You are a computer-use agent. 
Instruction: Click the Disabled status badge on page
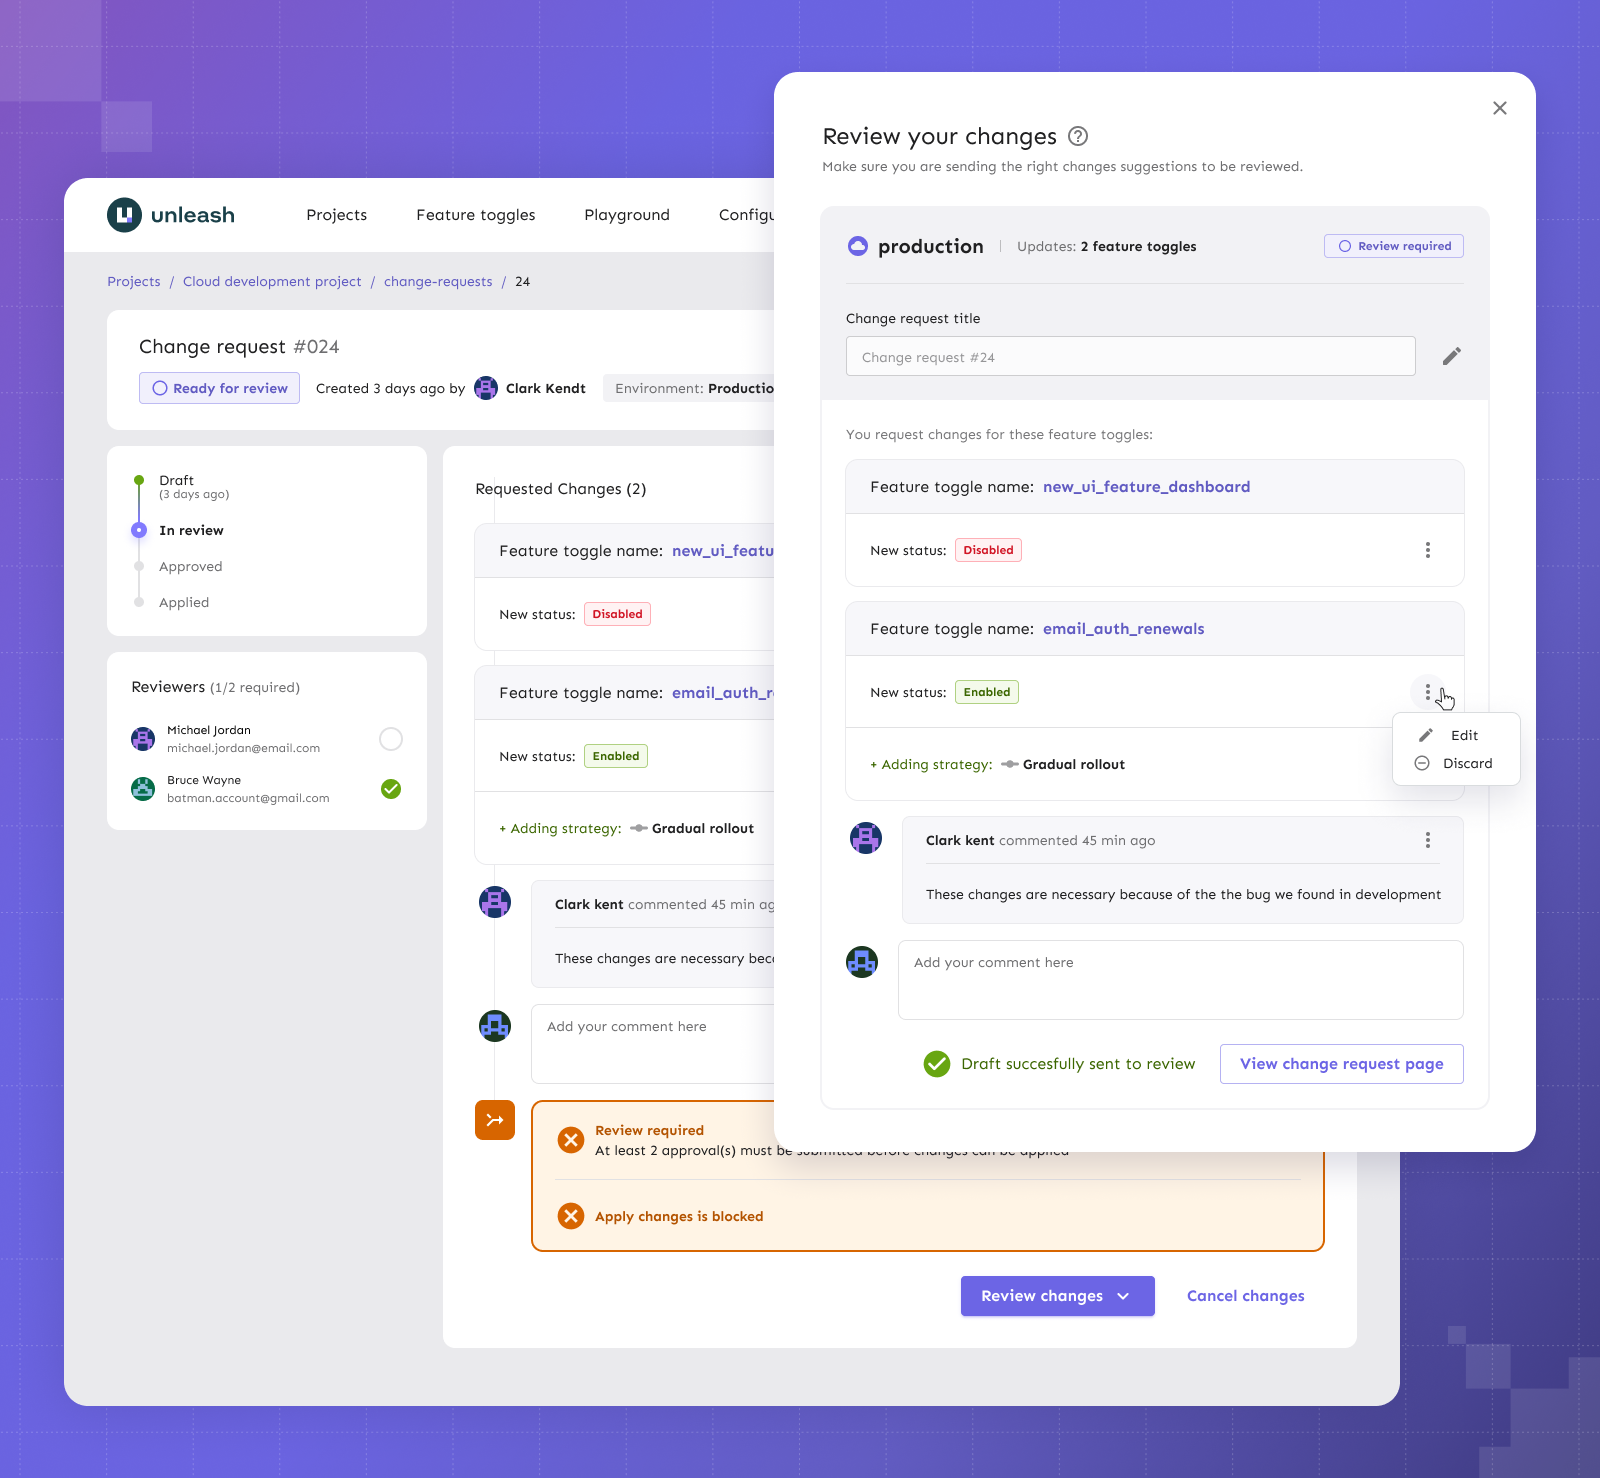617,614
